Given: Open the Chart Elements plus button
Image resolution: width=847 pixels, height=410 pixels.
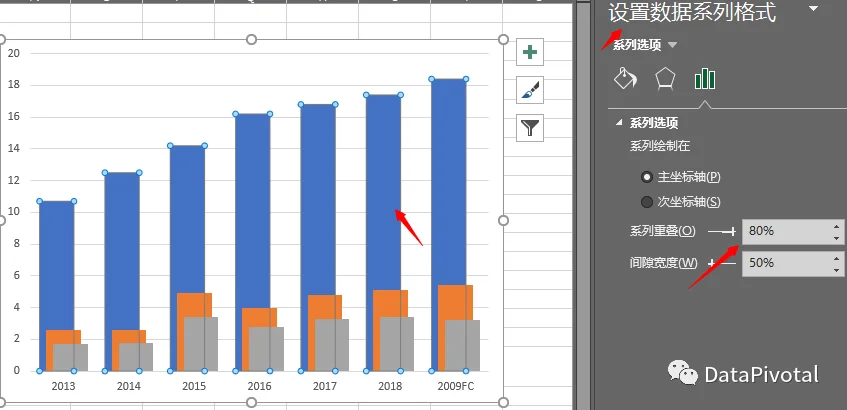Looking at the screenshot, I should click(x=530, y=52).
